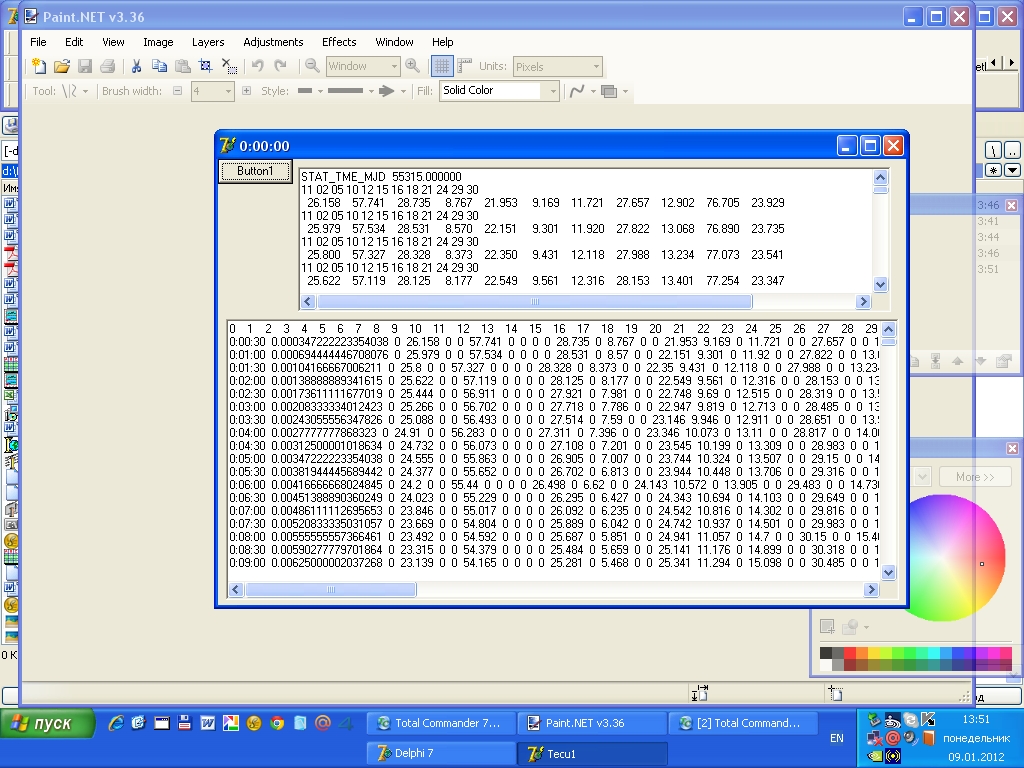Toggle antialiasing in the tool options

[x=577, y=91]
